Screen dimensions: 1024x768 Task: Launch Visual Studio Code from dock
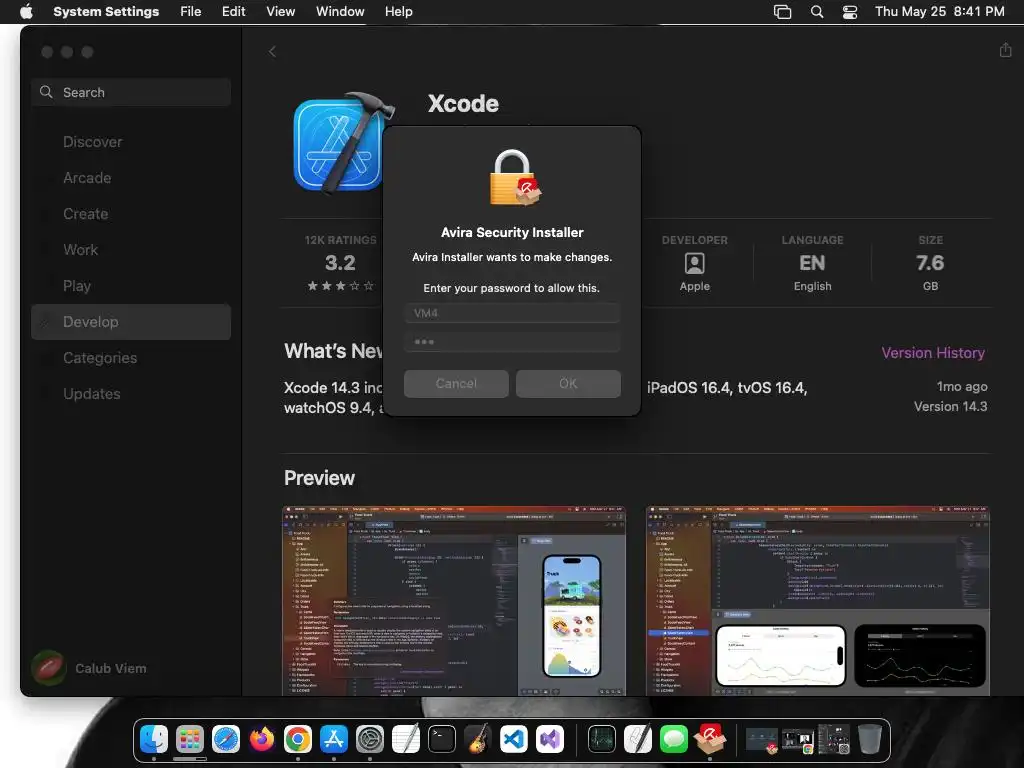513,739
